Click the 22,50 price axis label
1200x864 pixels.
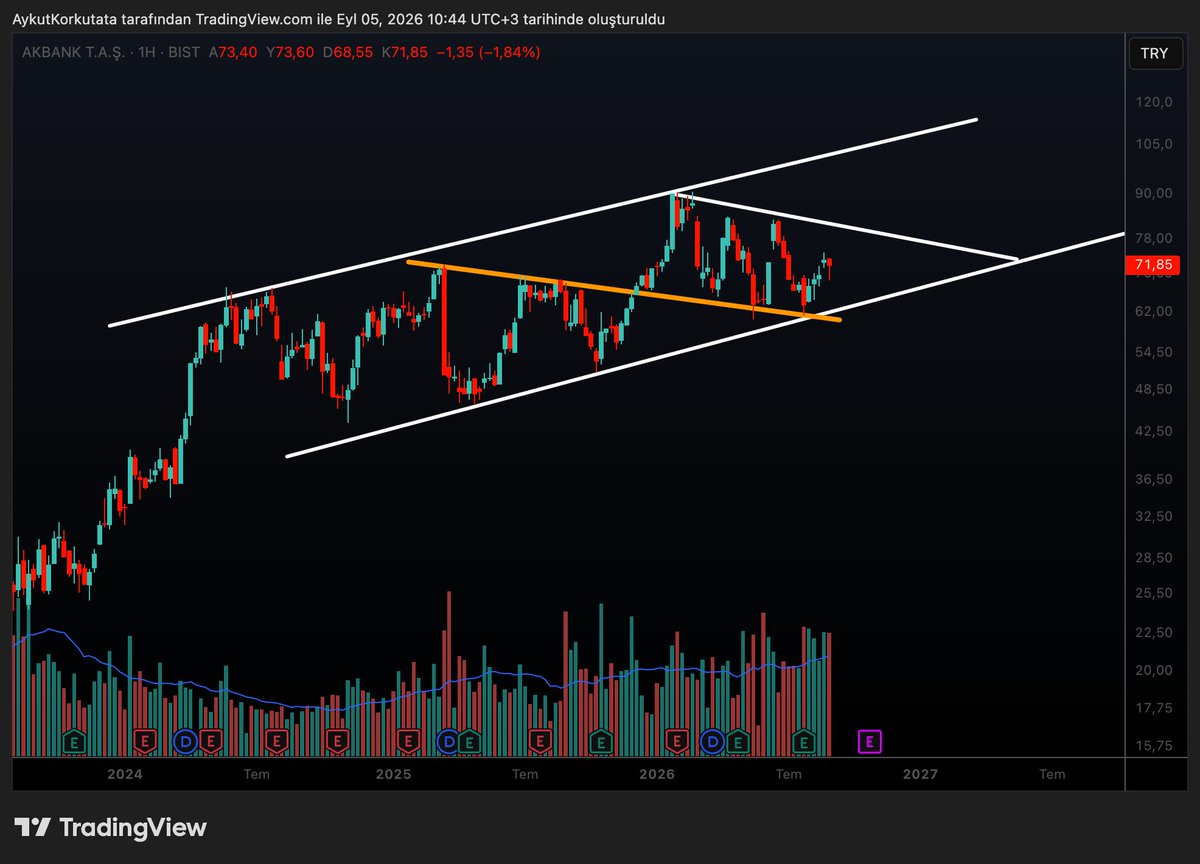(x=1155, y=632)
